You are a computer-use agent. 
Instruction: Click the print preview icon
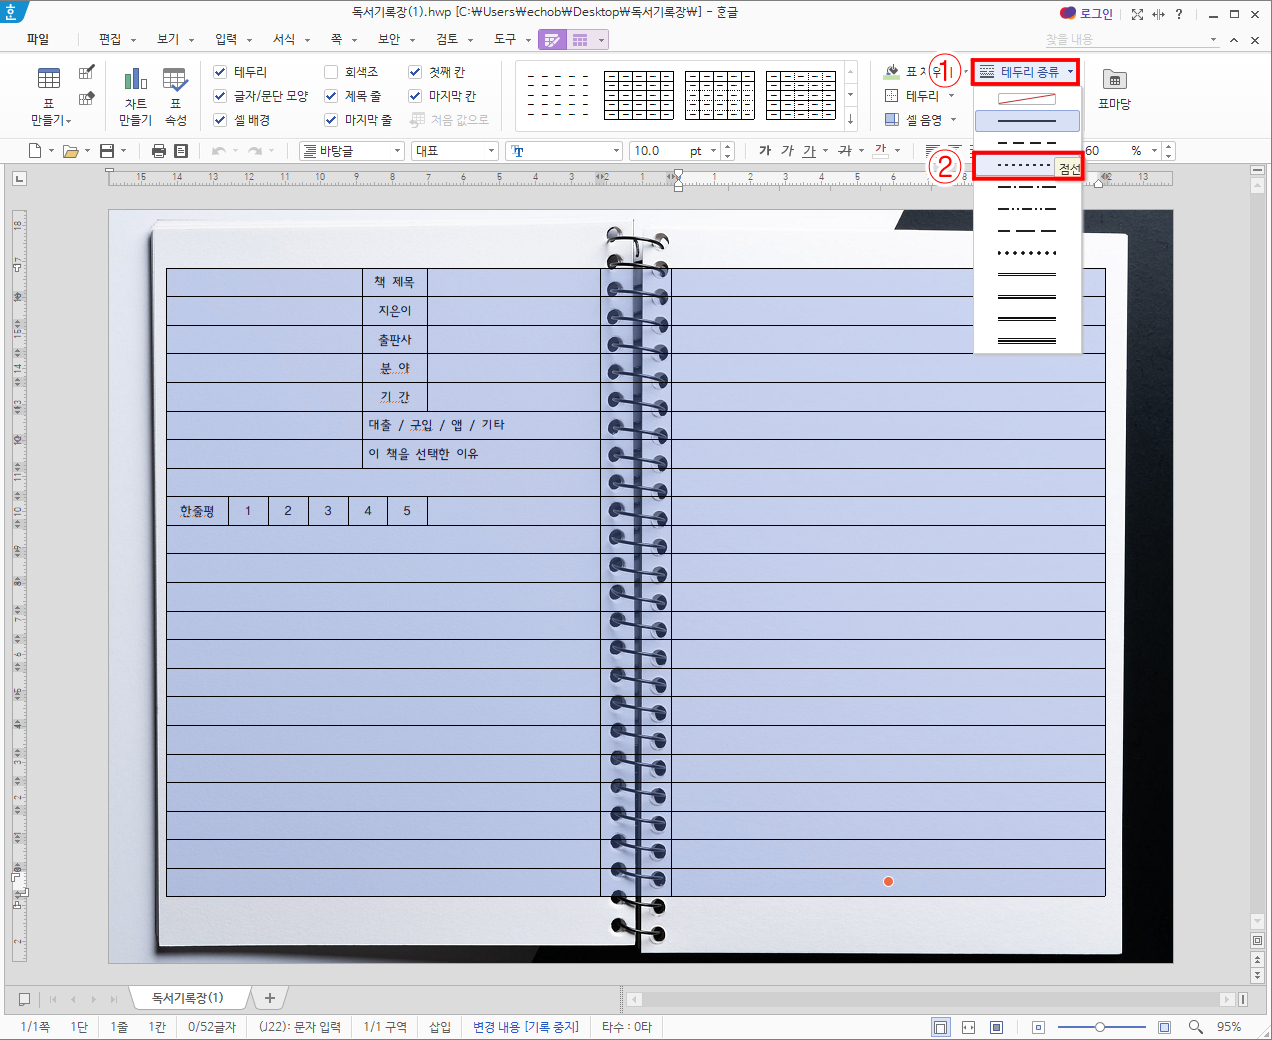pos(181,151)
